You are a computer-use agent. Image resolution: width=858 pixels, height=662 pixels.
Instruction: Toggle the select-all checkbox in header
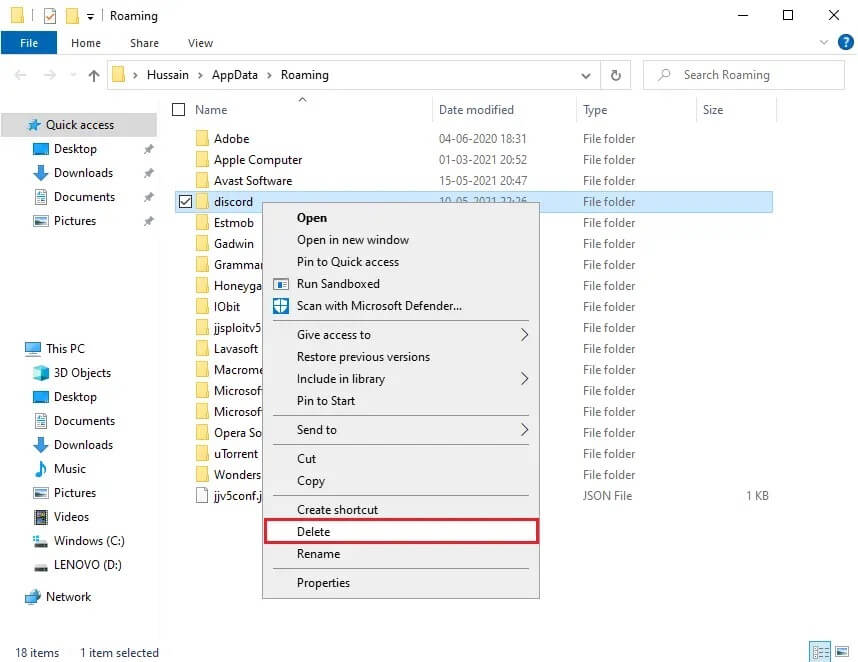click(178, 109)
